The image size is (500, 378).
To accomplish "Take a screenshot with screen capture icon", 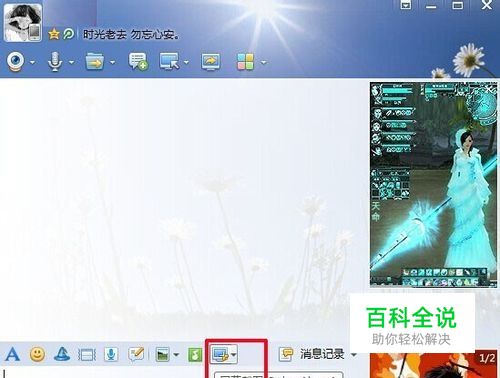I will [x=221, y=354].
